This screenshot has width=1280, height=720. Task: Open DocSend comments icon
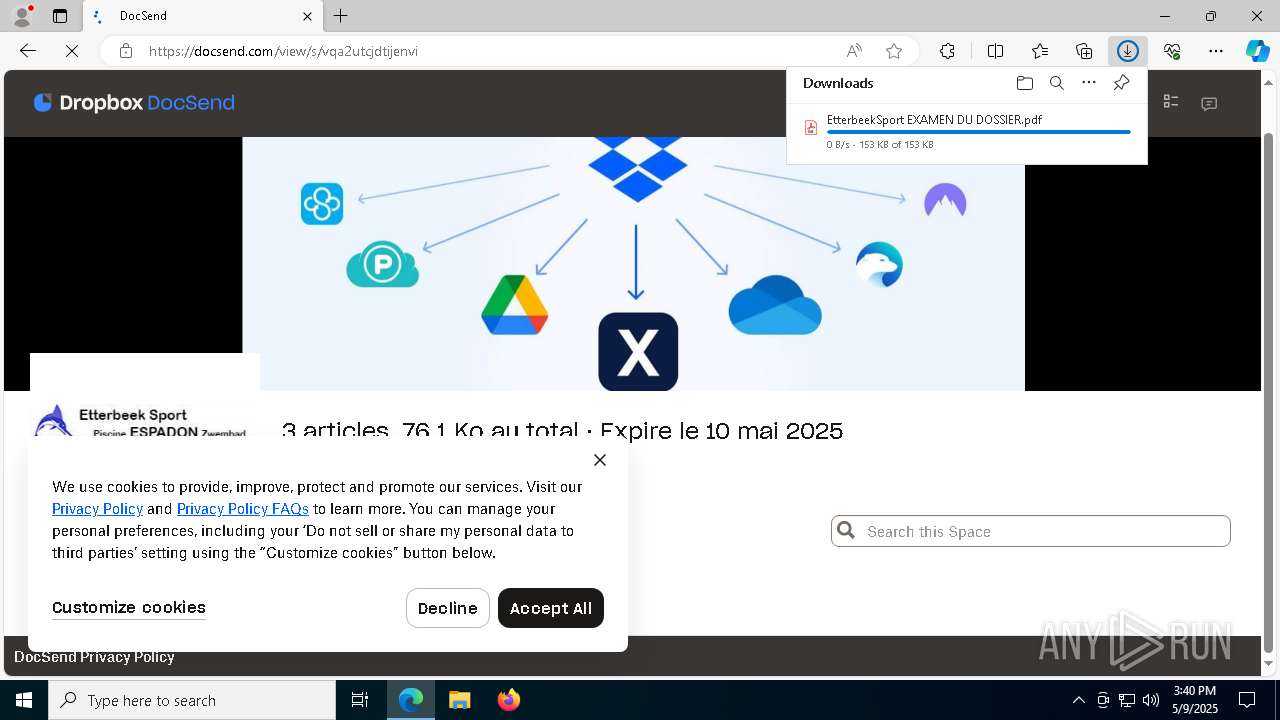[1209, 103]
